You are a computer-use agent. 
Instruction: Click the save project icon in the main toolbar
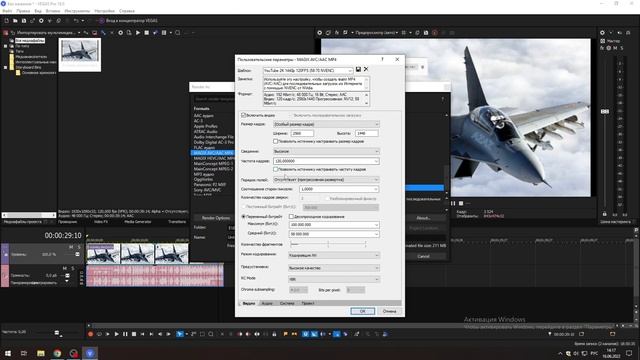[x=24, y=20]
